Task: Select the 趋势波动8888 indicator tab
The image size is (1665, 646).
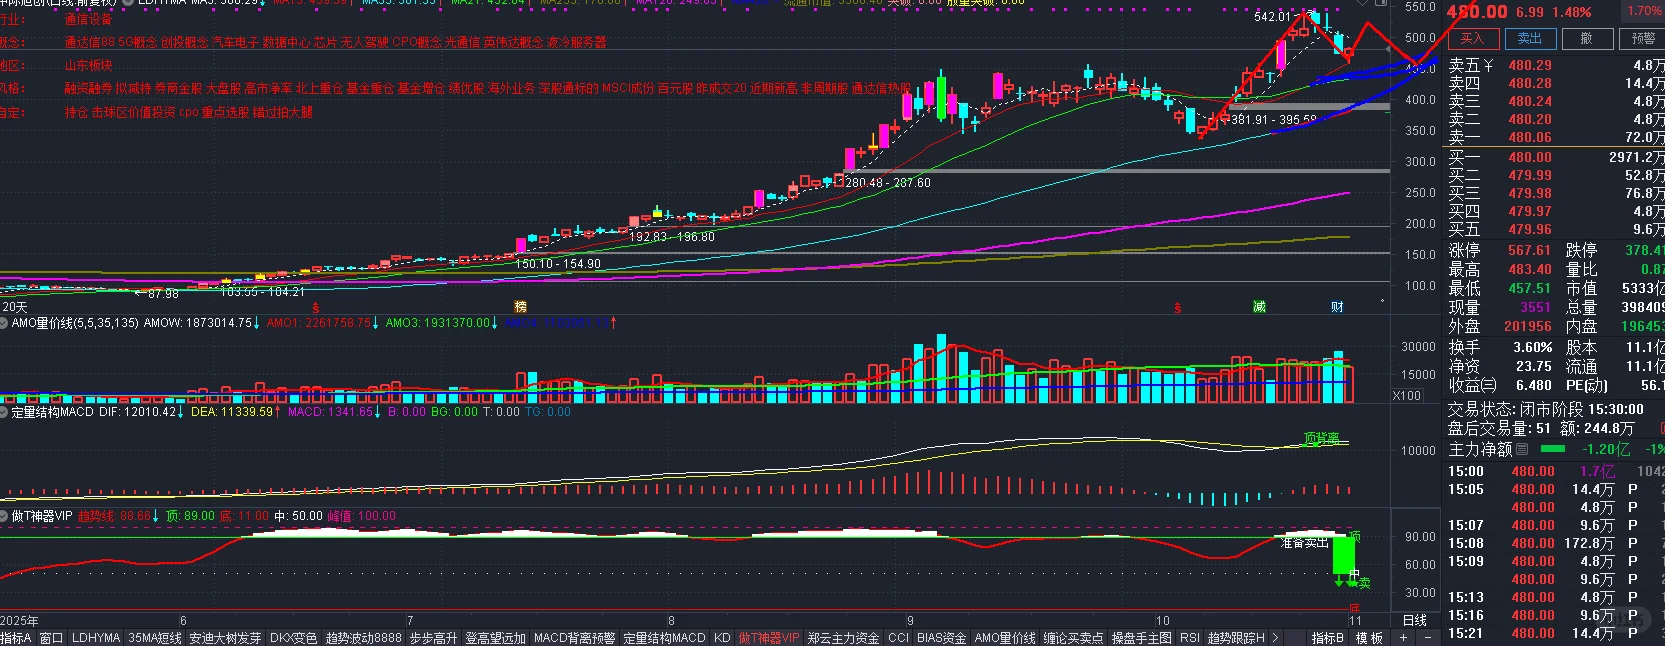Action: click(x=363, y=638)
